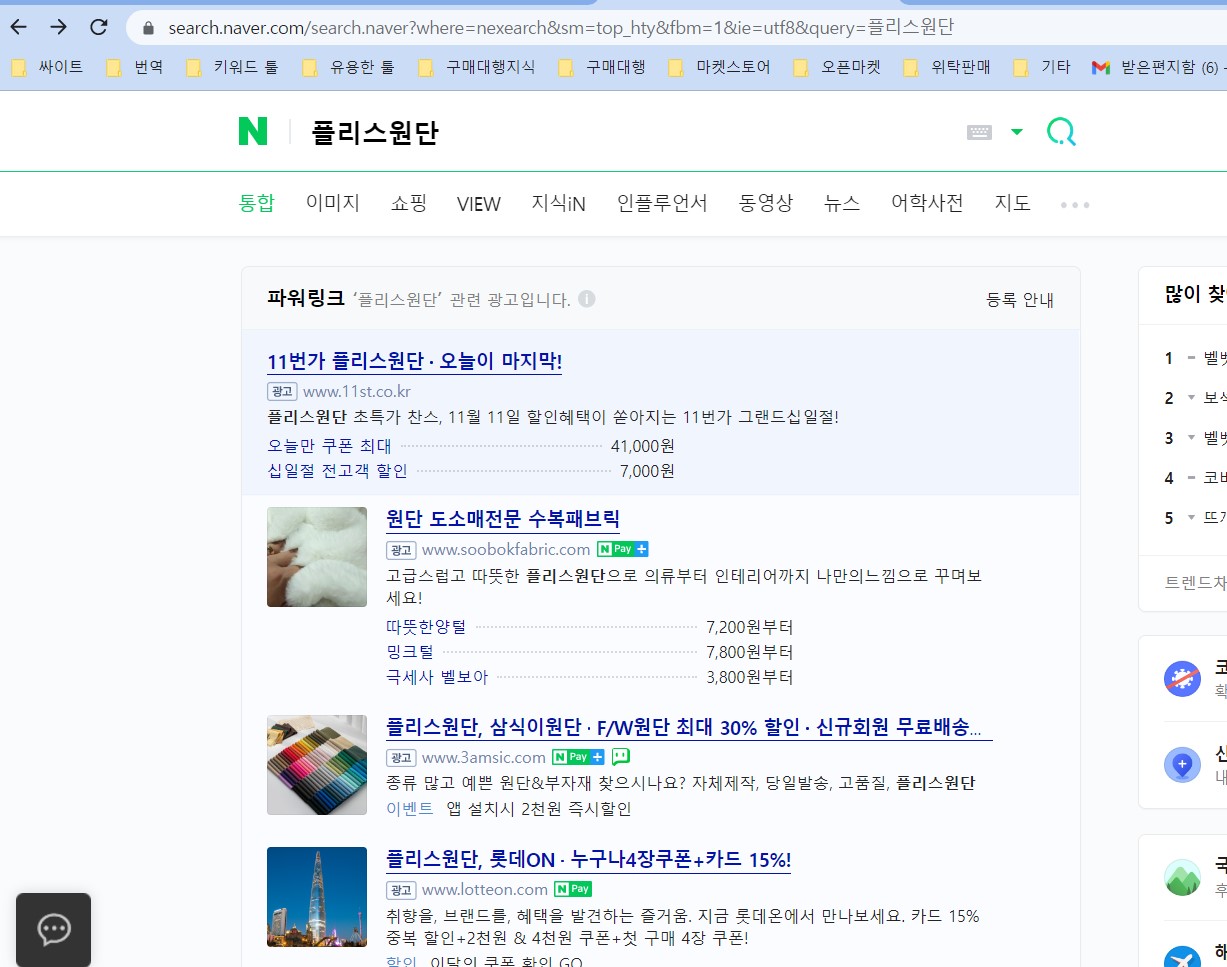This screenshot has width=1227, height=967.
Task: Click the N Pay plus badge for 3amsic.com
Action: point(578,757)
